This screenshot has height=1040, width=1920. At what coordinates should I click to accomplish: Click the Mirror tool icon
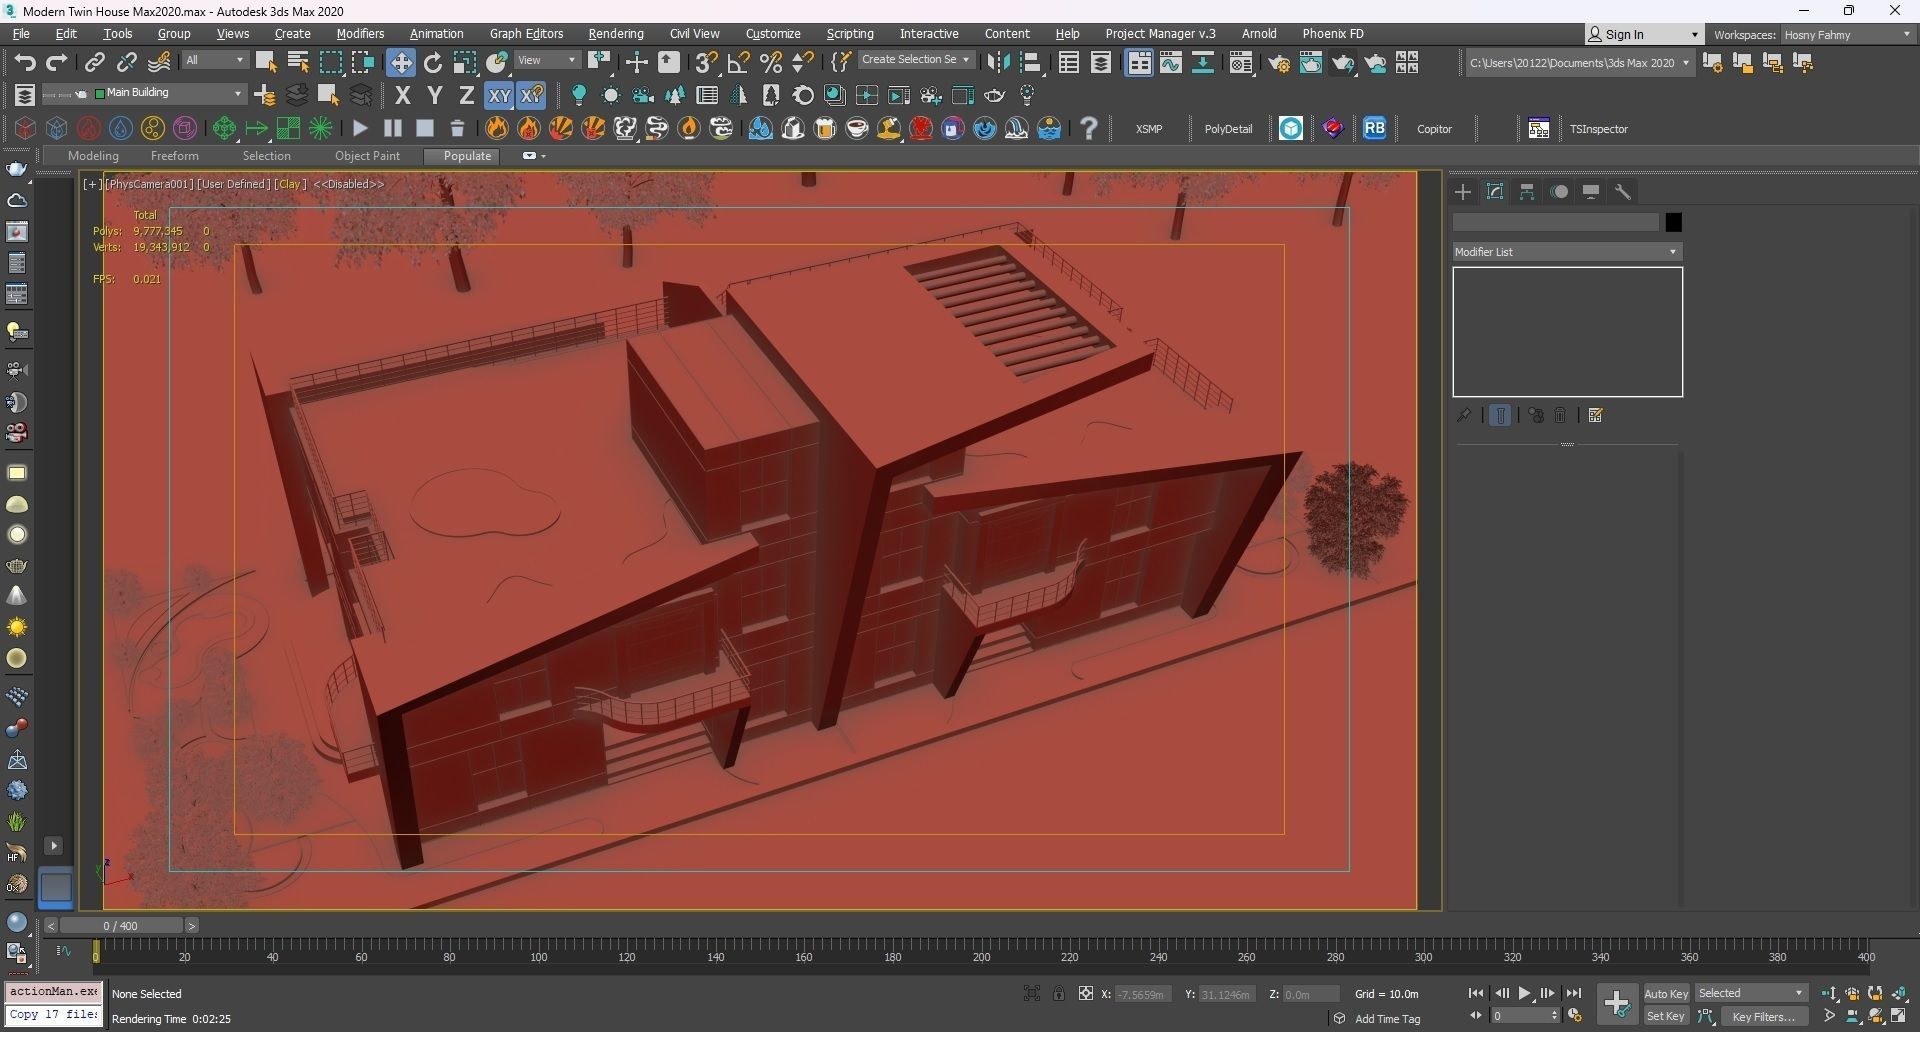(x=997, y=63)
